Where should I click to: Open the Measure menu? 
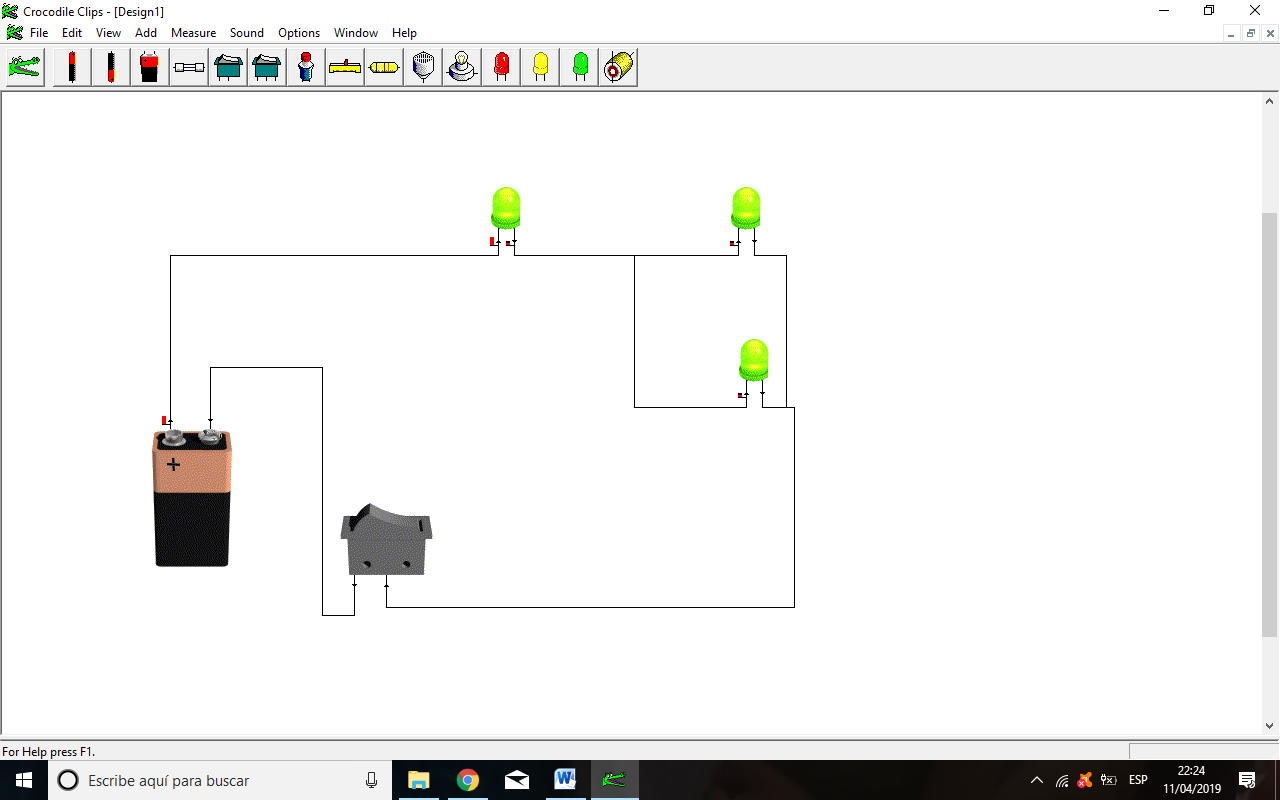193,32
